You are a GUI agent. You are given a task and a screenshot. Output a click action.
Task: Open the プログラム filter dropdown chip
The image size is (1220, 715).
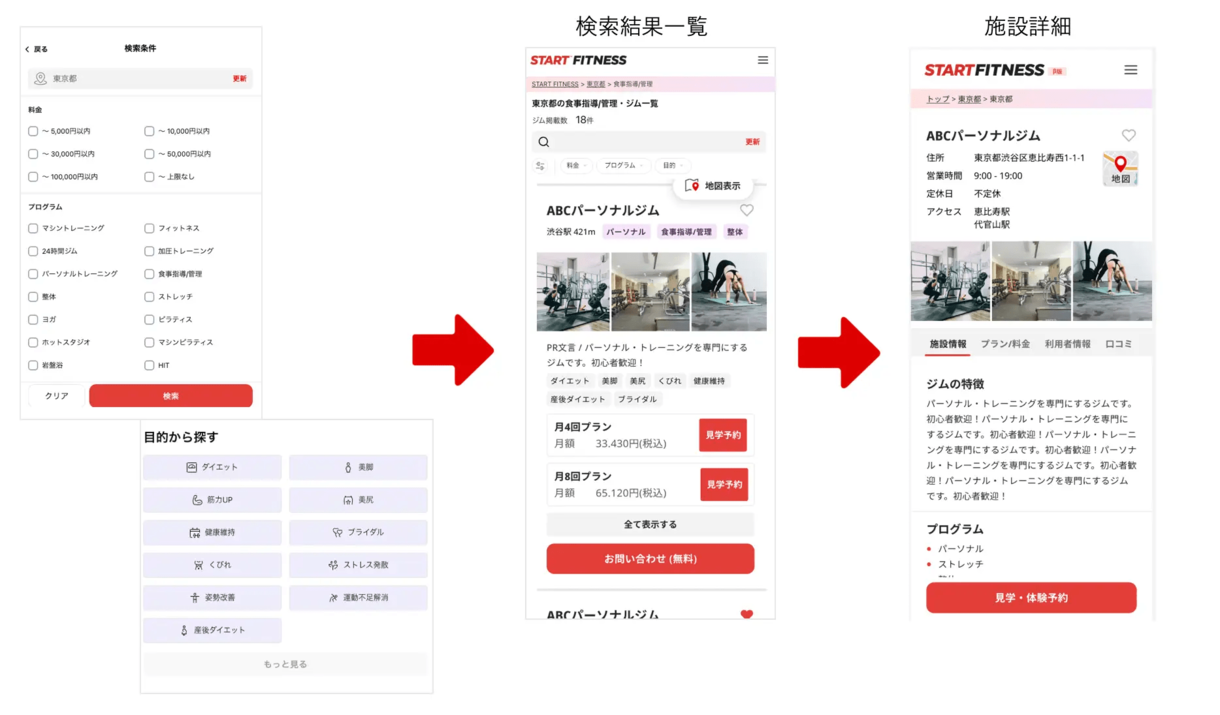[x=623, y=166]
